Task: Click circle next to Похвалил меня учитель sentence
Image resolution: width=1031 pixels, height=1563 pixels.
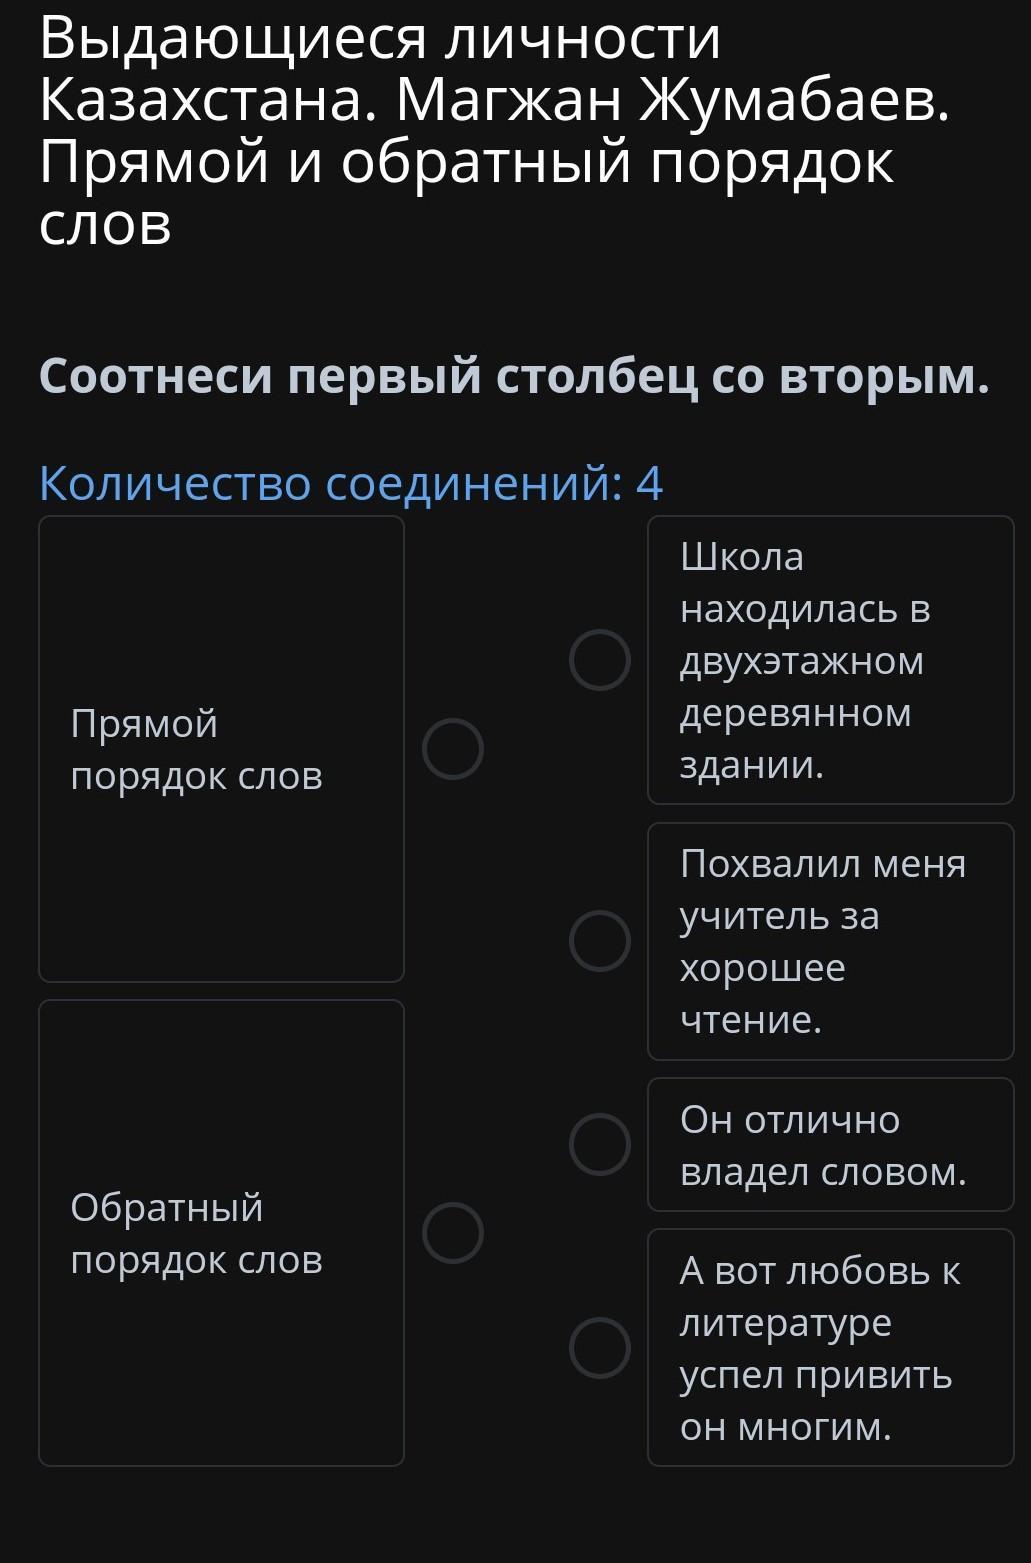Action: (600, 941)
